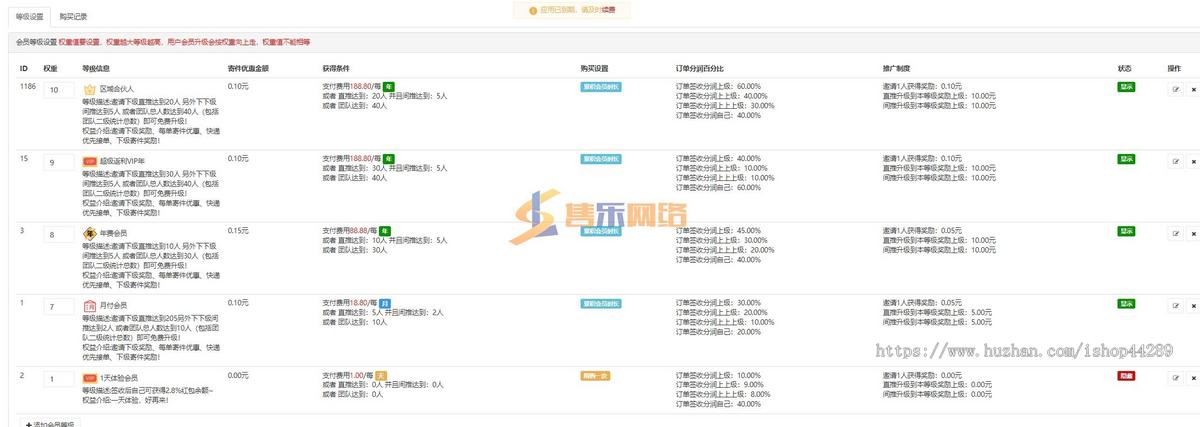The image size is (1200, 427).
Task: Click 支付费用1.00/每 text for 1天体验会员
Action: [347, 375]
